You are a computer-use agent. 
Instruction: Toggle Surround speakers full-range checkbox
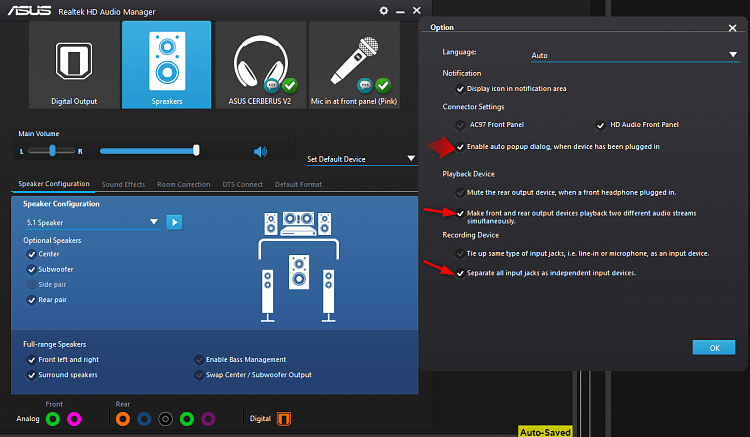click(32, 375)
